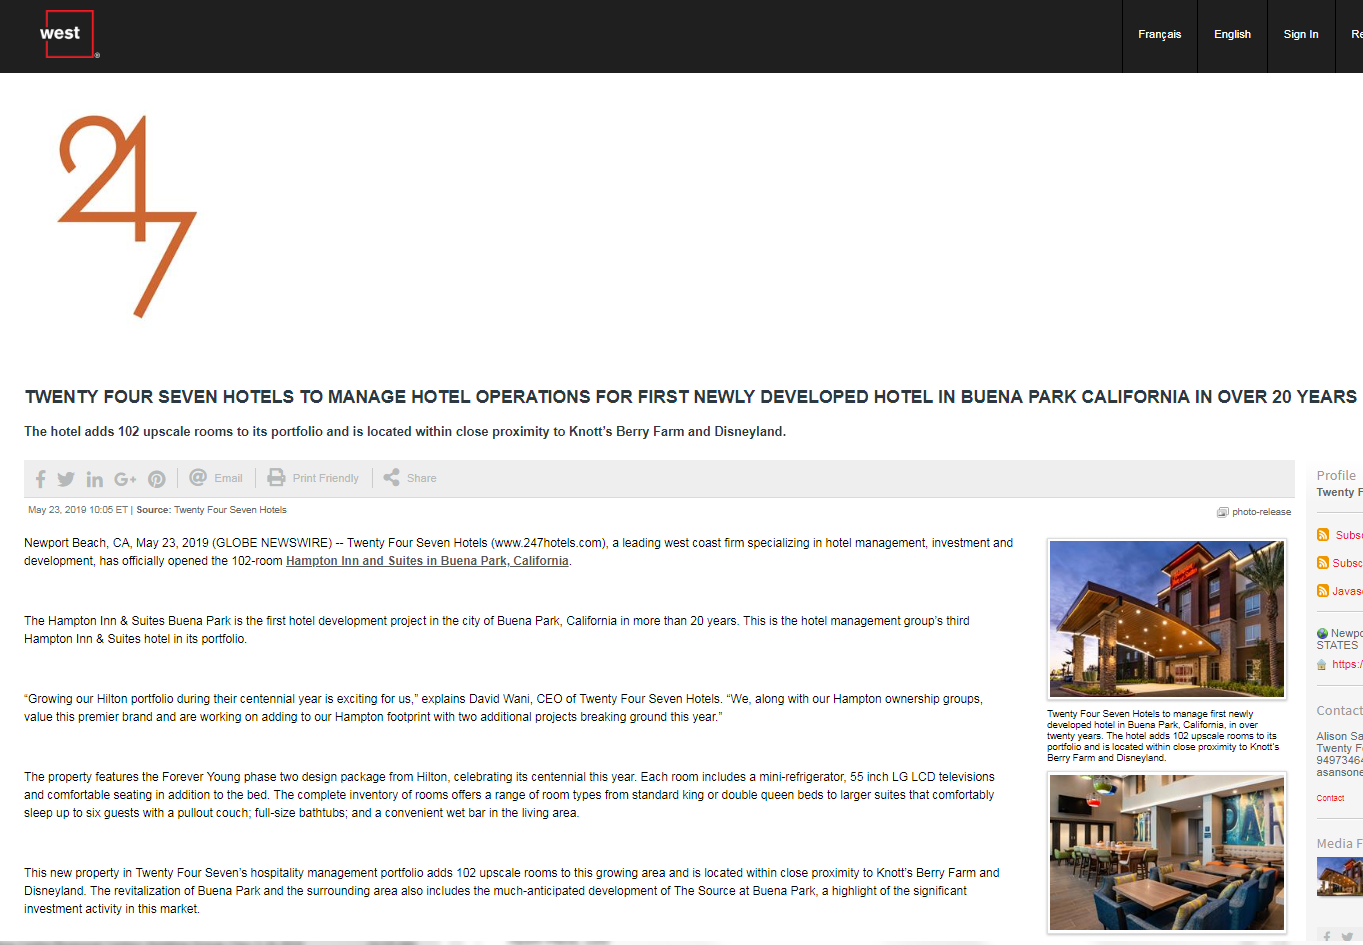Click the photo caption starting 'Twenty Four Seven Hotels to manage first newly'
The image size is (1363, 945).
pyautogui.click(x=1163, y=736)
